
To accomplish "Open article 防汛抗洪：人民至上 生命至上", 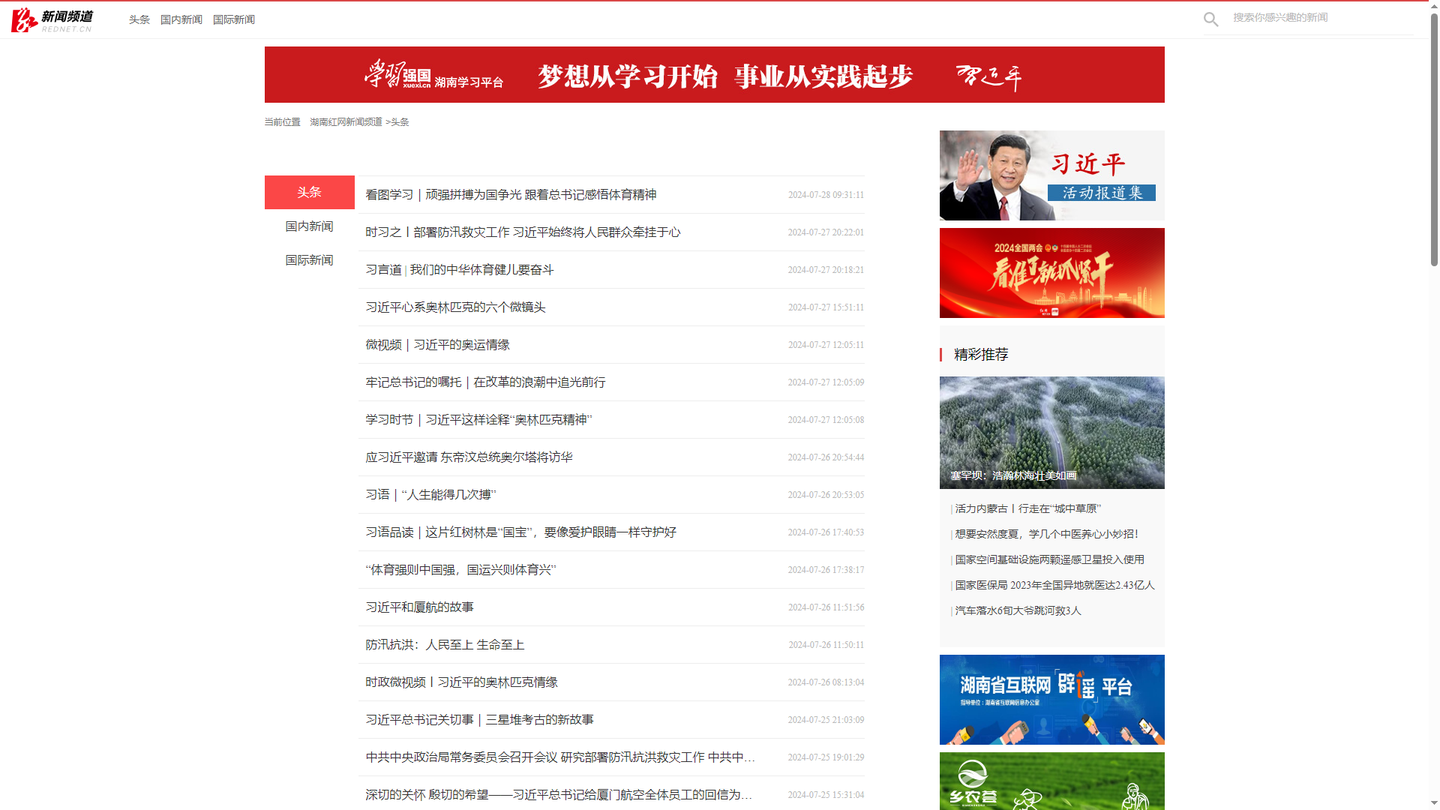I will point(445,645).
